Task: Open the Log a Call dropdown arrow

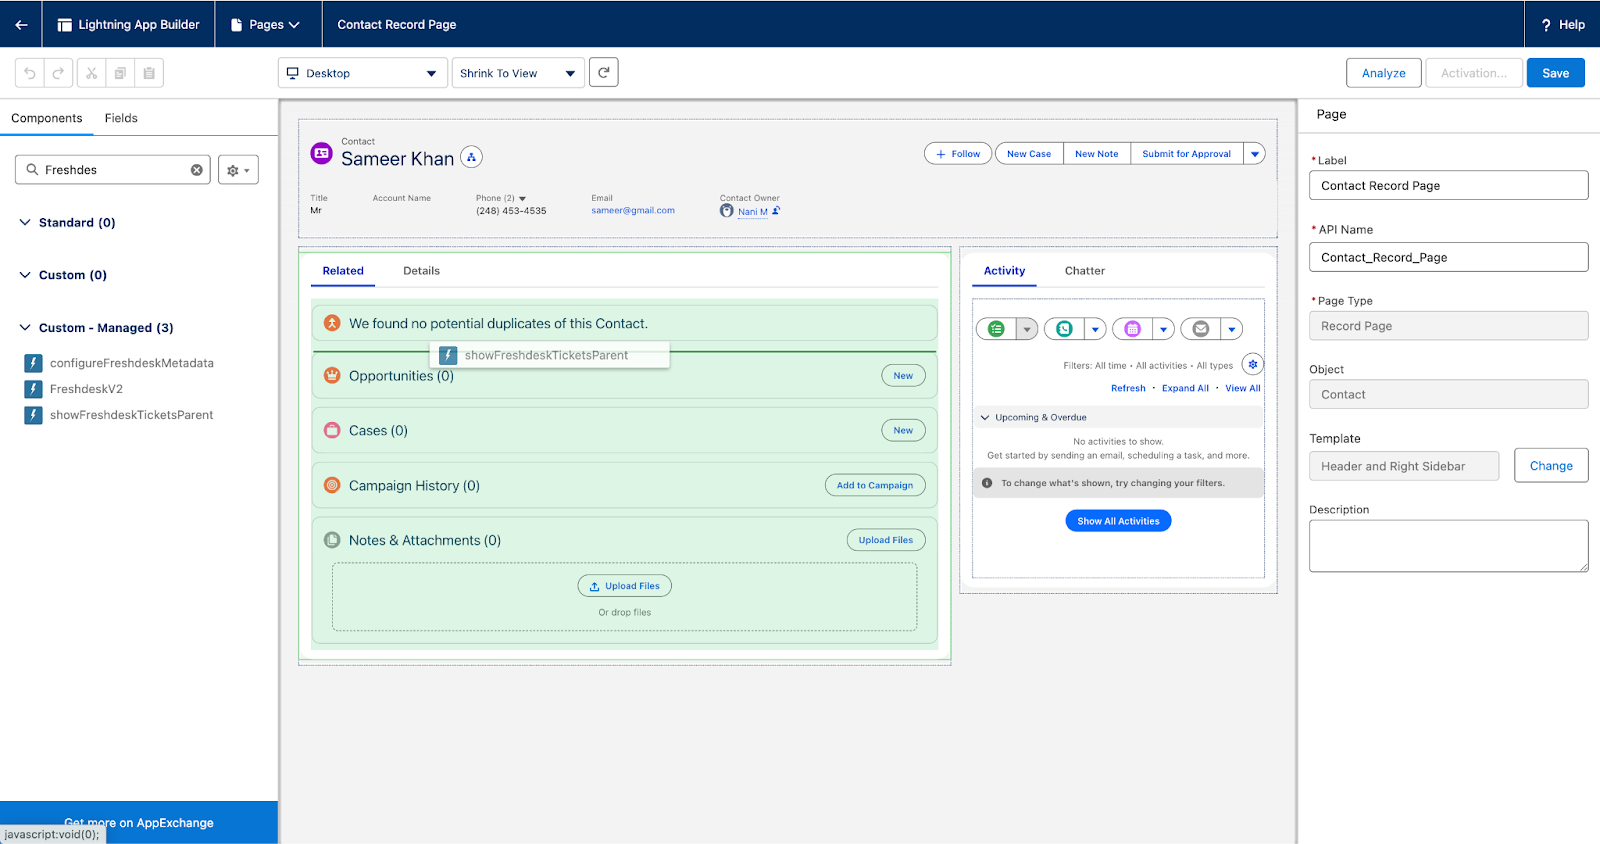Action: click(x=1095, y=329)
